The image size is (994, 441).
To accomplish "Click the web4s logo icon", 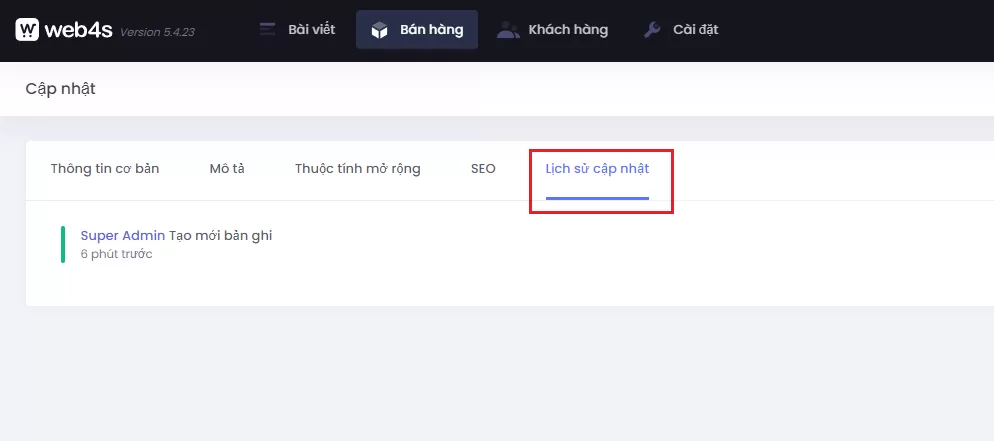I will pos(27,30).
